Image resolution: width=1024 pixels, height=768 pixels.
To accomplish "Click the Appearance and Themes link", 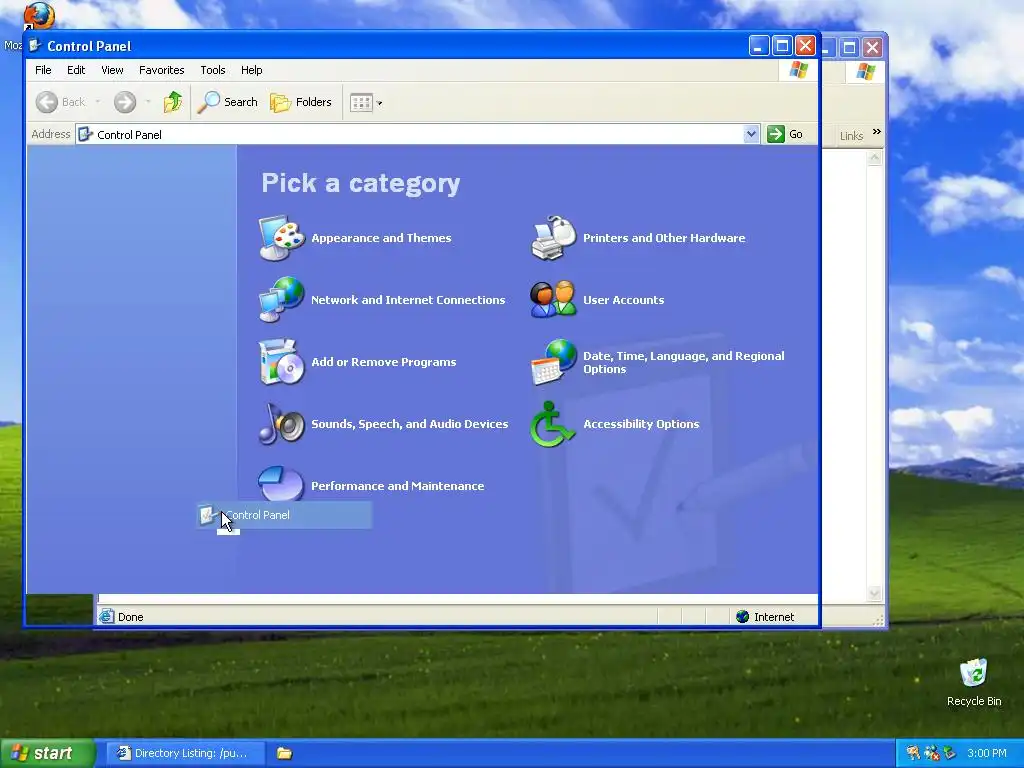I will click(381, 238).
